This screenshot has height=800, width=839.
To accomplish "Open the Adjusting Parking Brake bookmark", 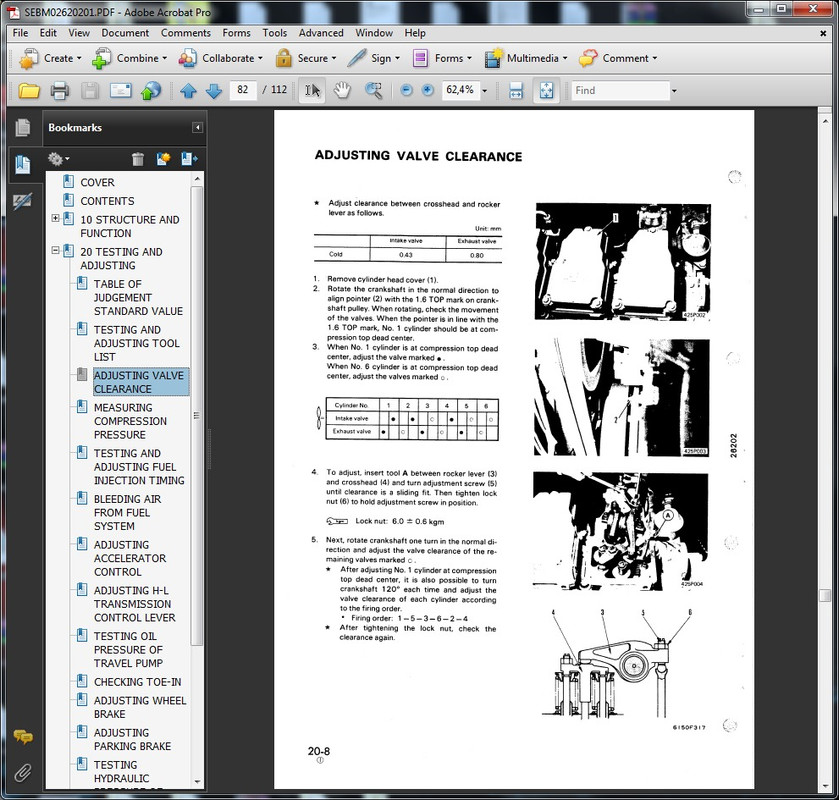I will pos(132,740).
